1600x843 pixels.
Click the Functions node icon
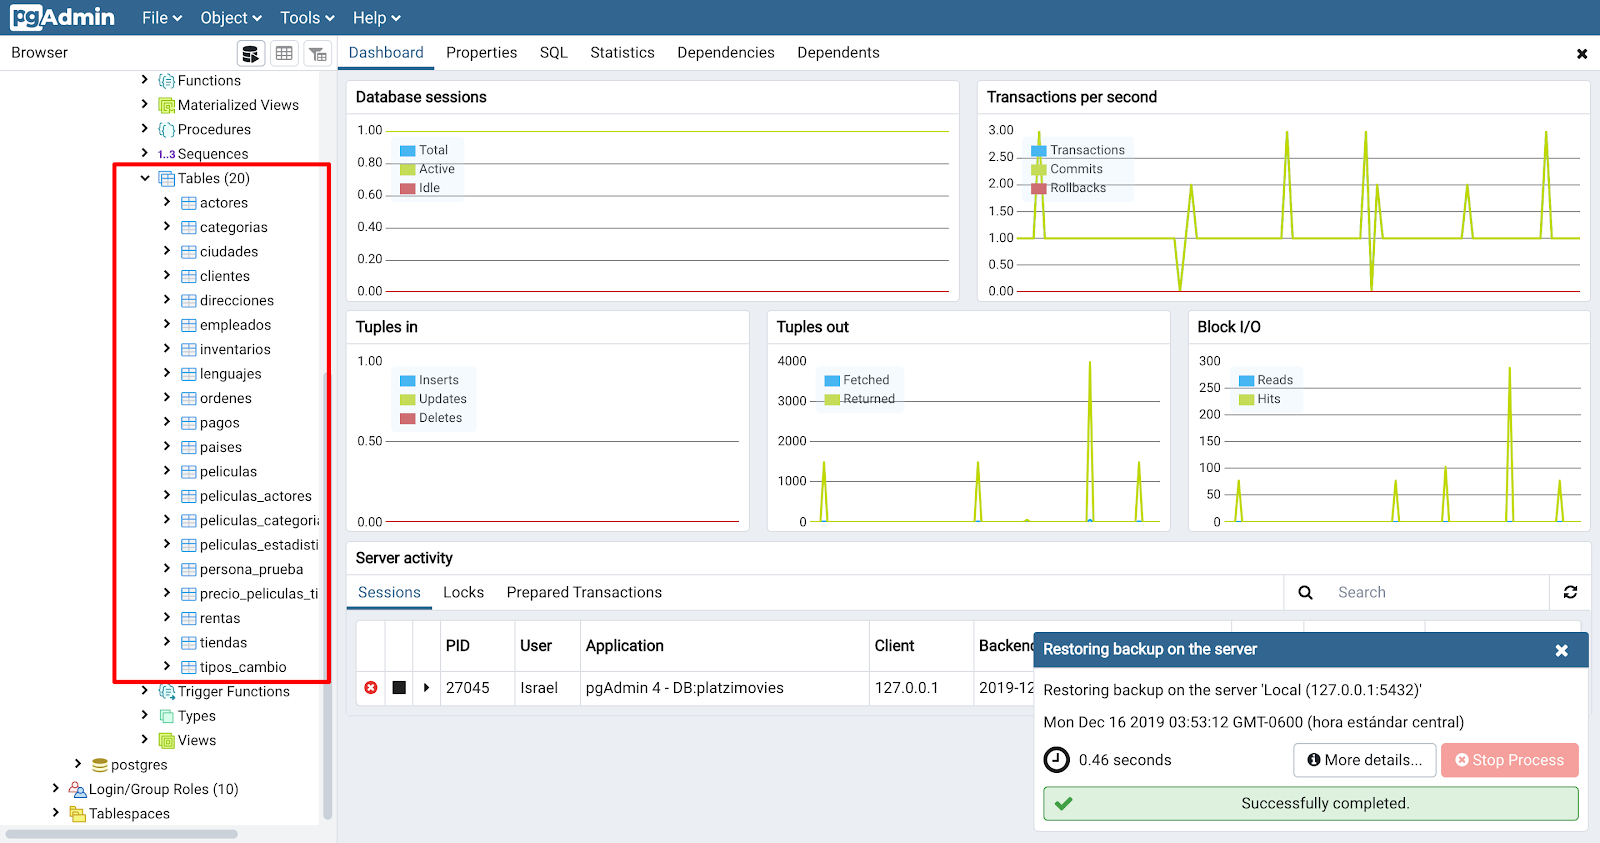pos(166,81)
